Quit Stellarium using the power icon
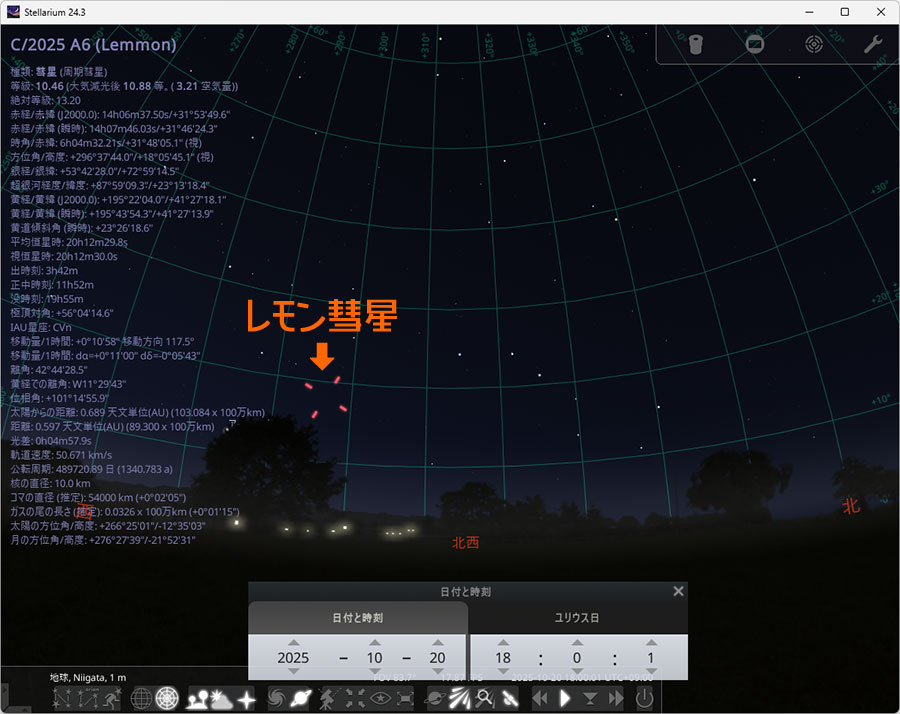The height and width of the screenshot is (714, 900). (x=645, y=698)
